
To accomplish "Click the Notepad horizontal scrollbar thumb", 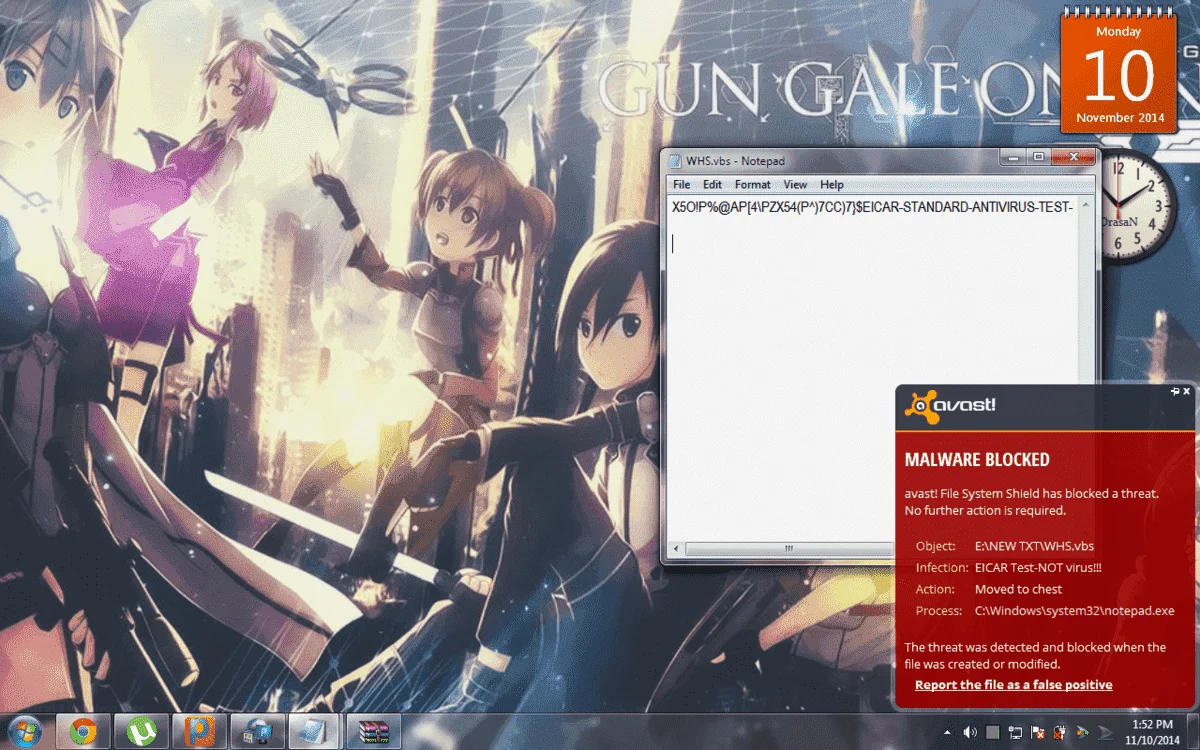I will point(788,548).
